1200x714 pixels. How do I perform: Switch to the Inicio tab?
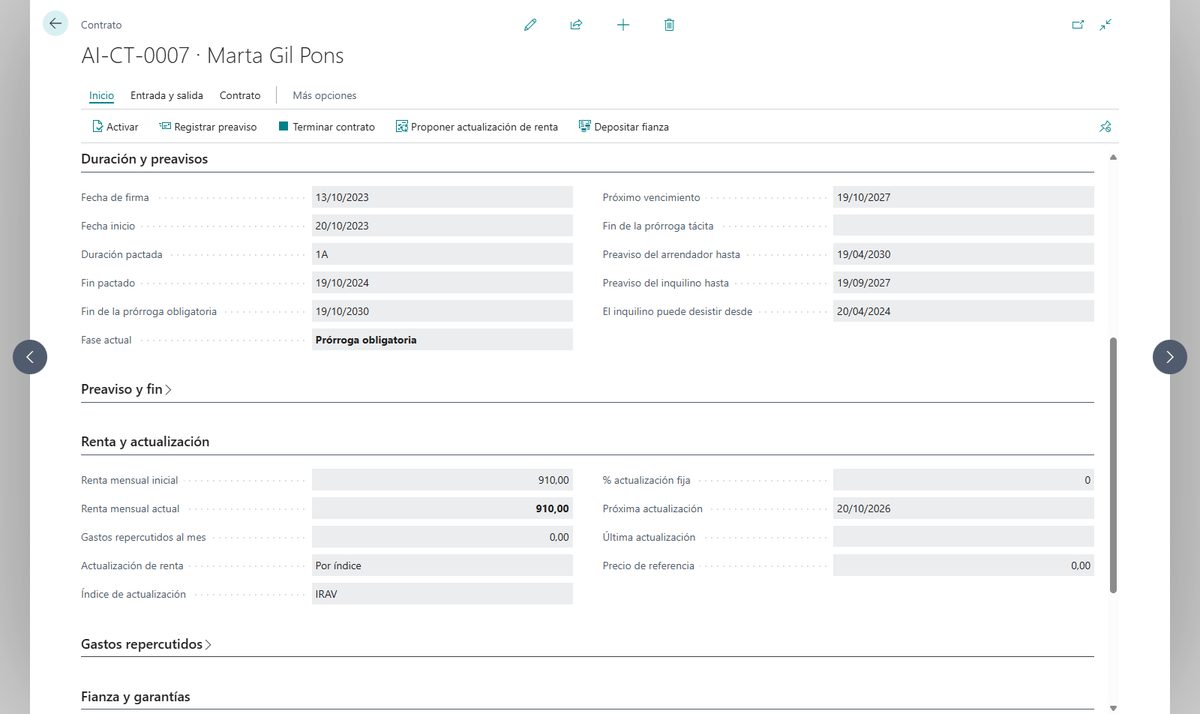point(101,96)
